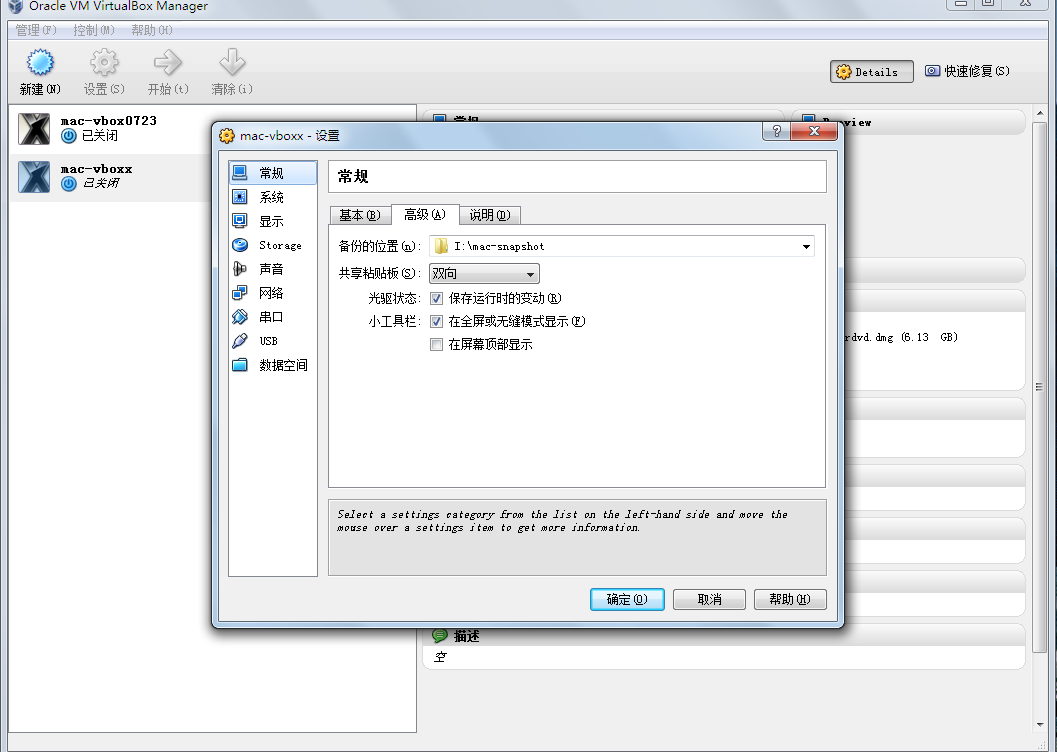This screenshot has width=1057, height=752.
Task: Click the Start (开始) arrow toolbar icon
Action: click(167, 62)
